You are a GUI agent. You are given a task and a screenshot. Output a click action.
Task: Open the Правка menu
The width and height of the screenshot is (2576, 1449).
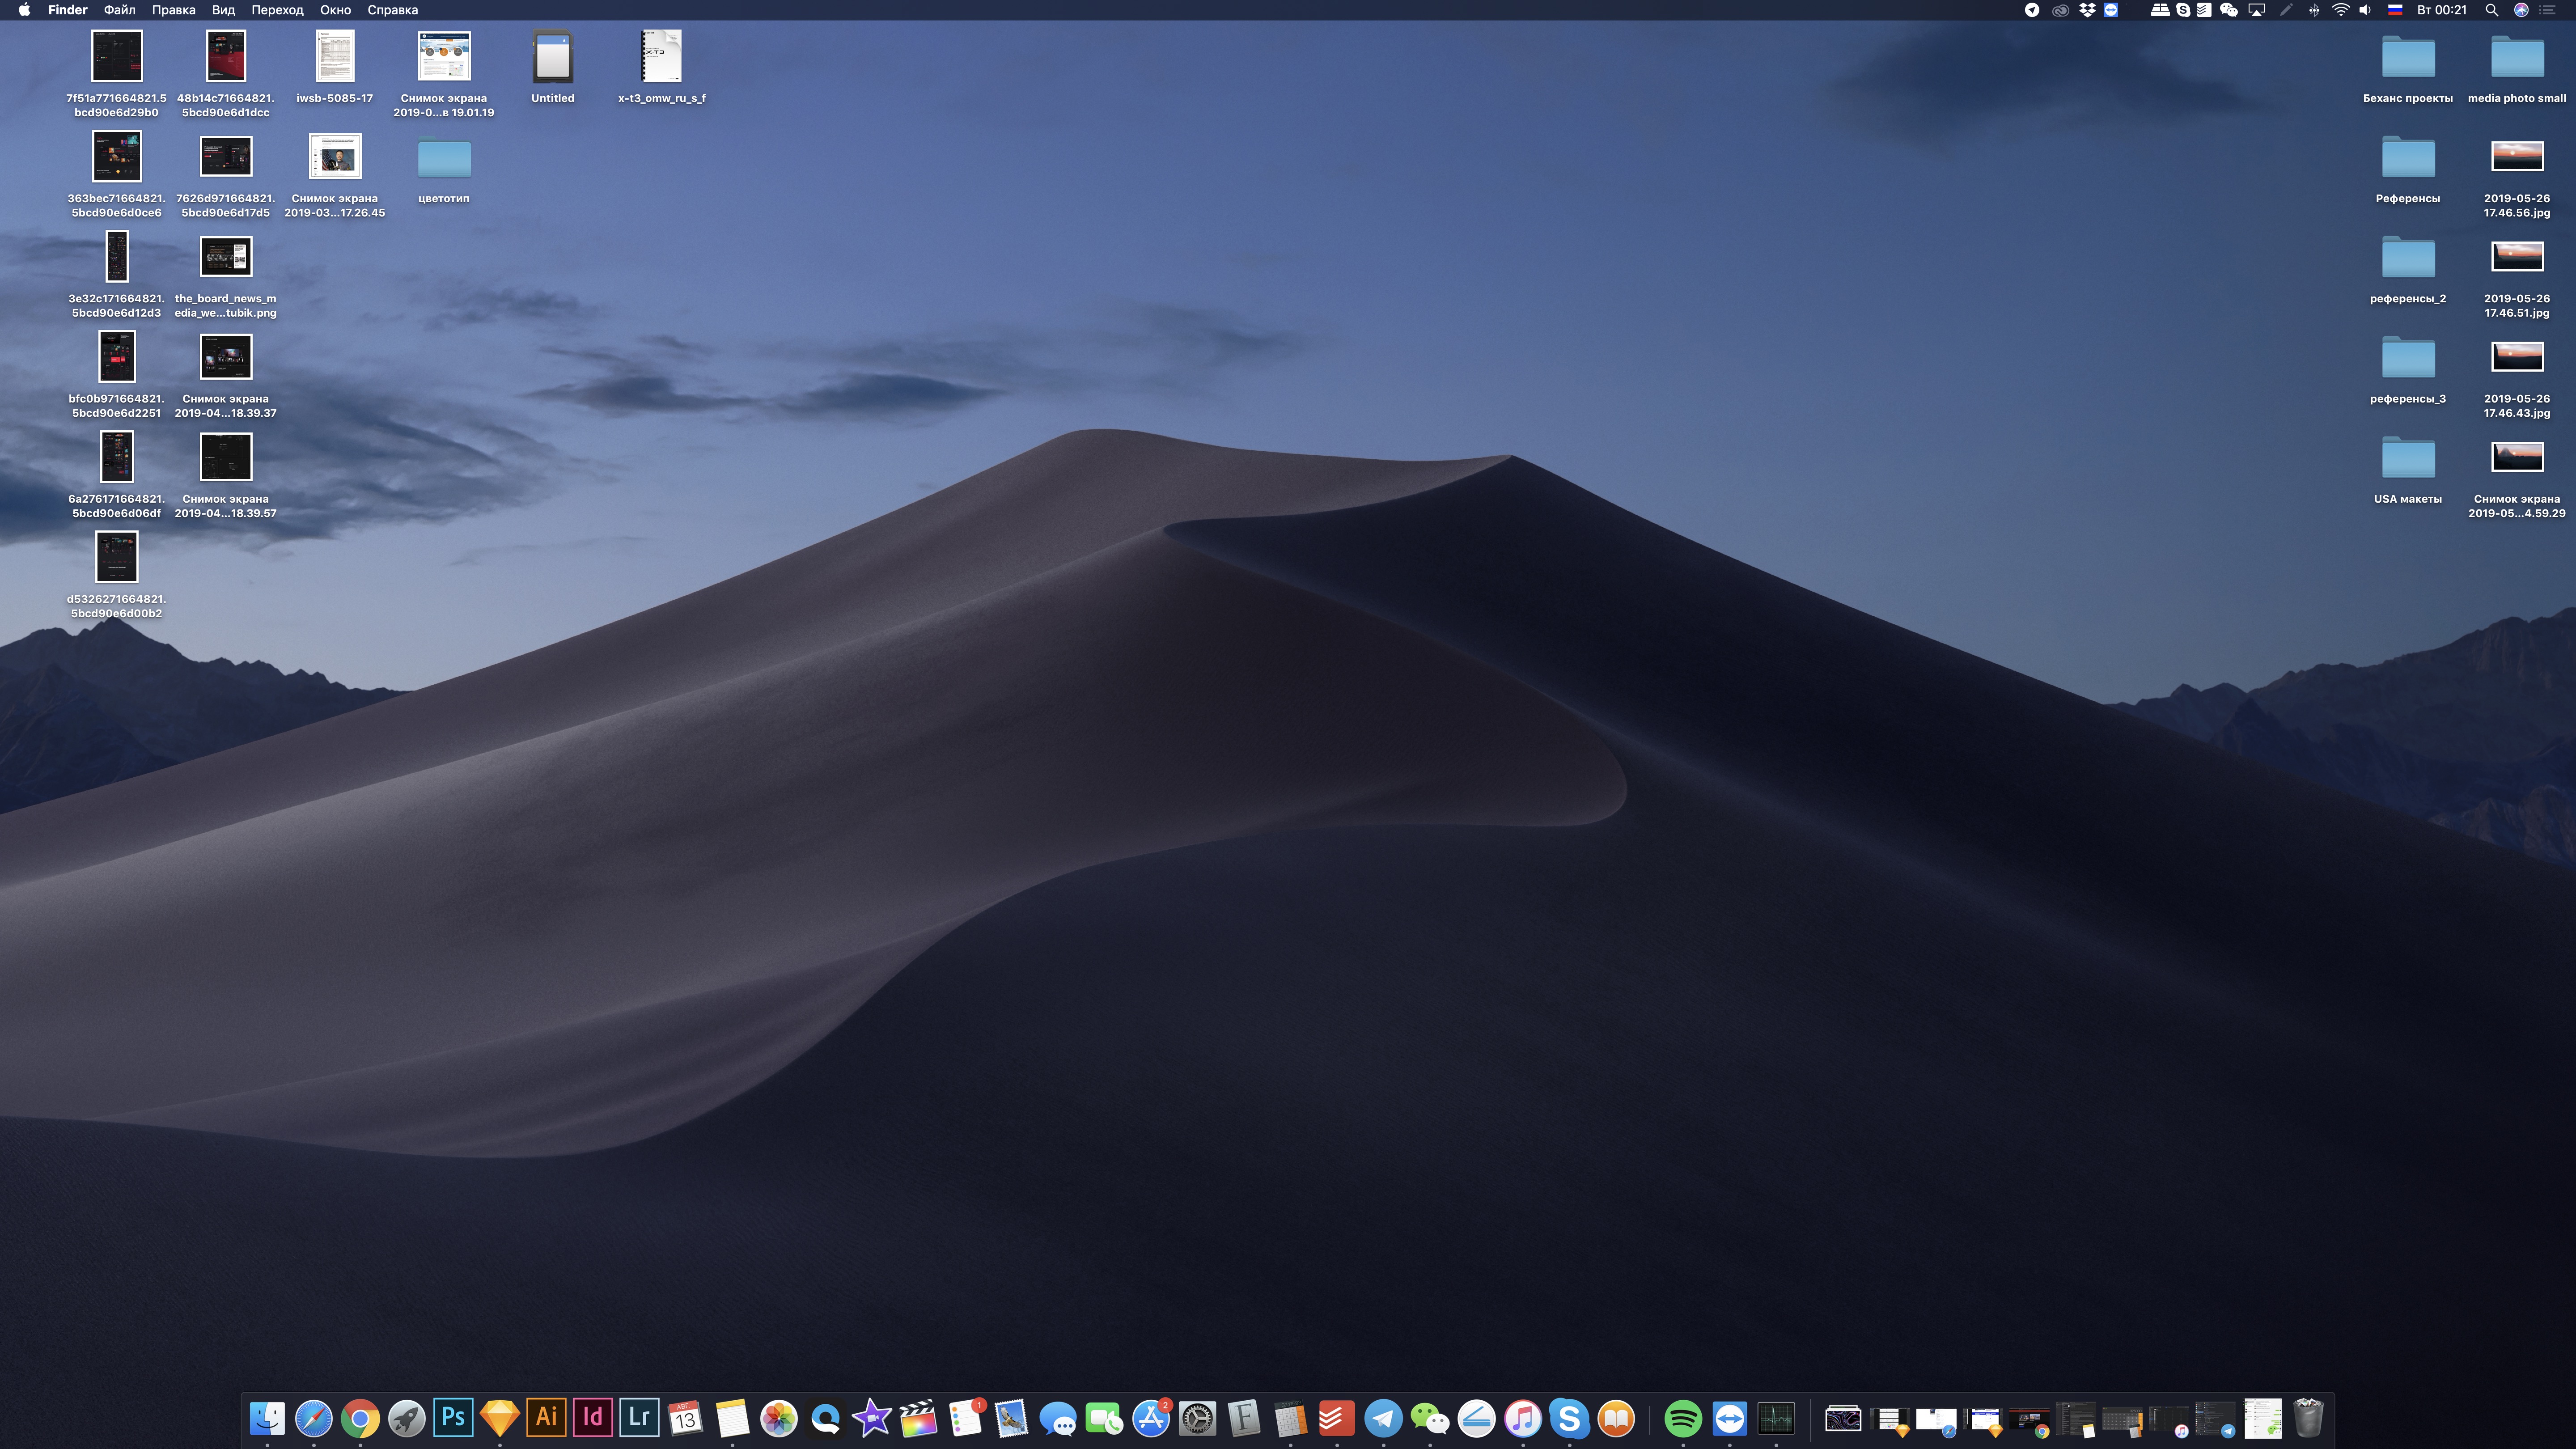pyautogui.click(x=173, y=10)
